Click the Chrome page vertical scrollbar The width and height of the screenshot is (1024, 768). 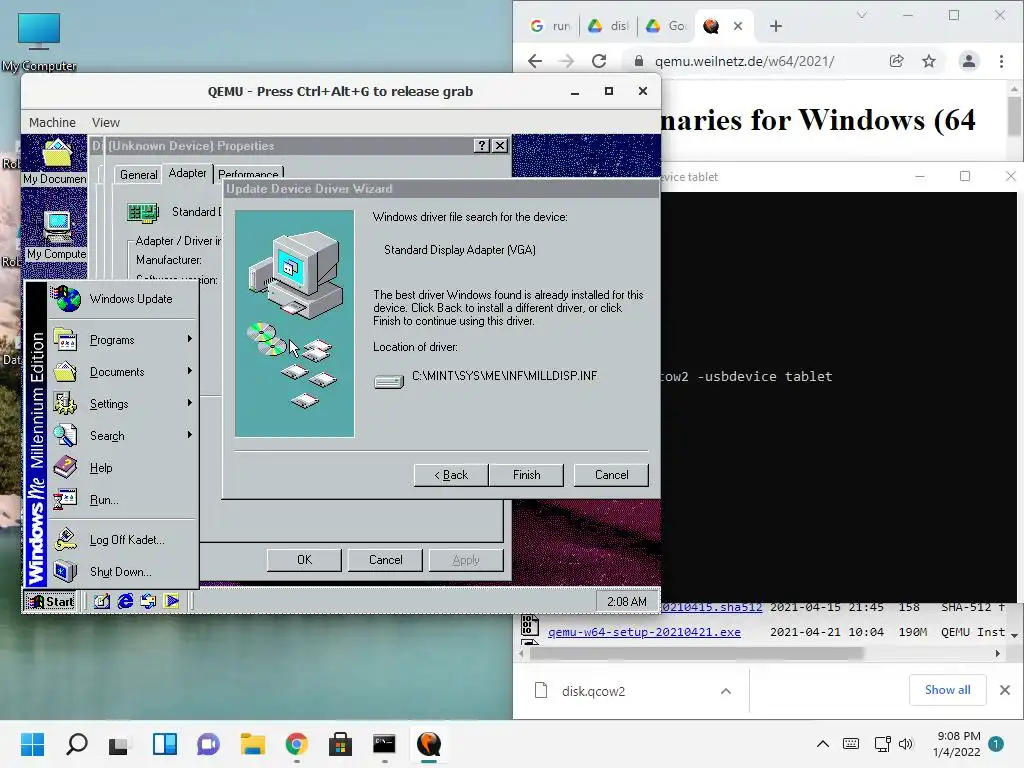pos(1014,115)
